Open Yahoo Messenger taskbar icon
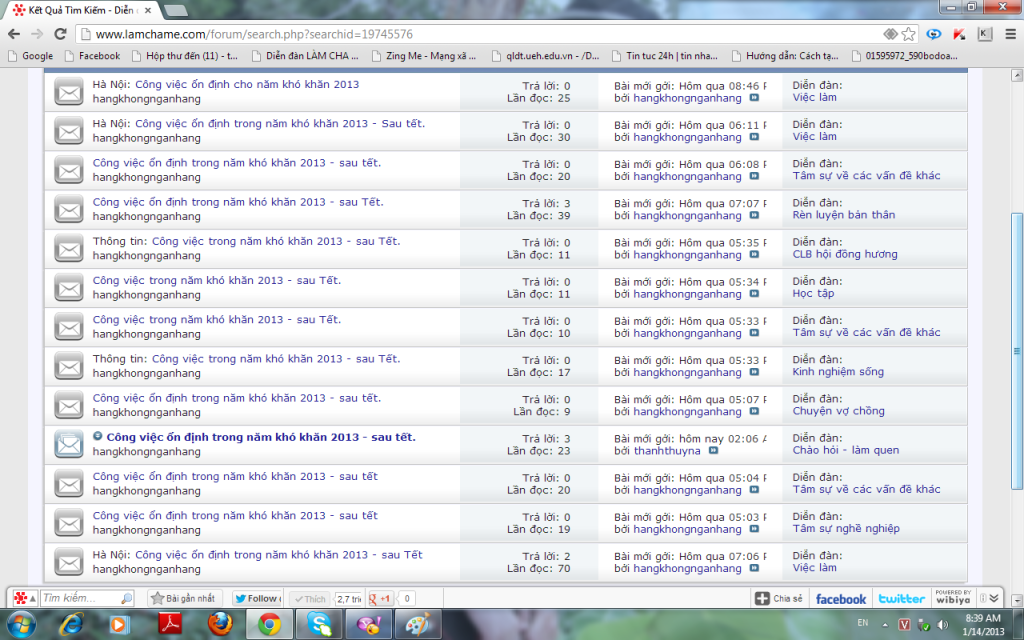Screen dimensions: 1024x640 click(365, 625)
